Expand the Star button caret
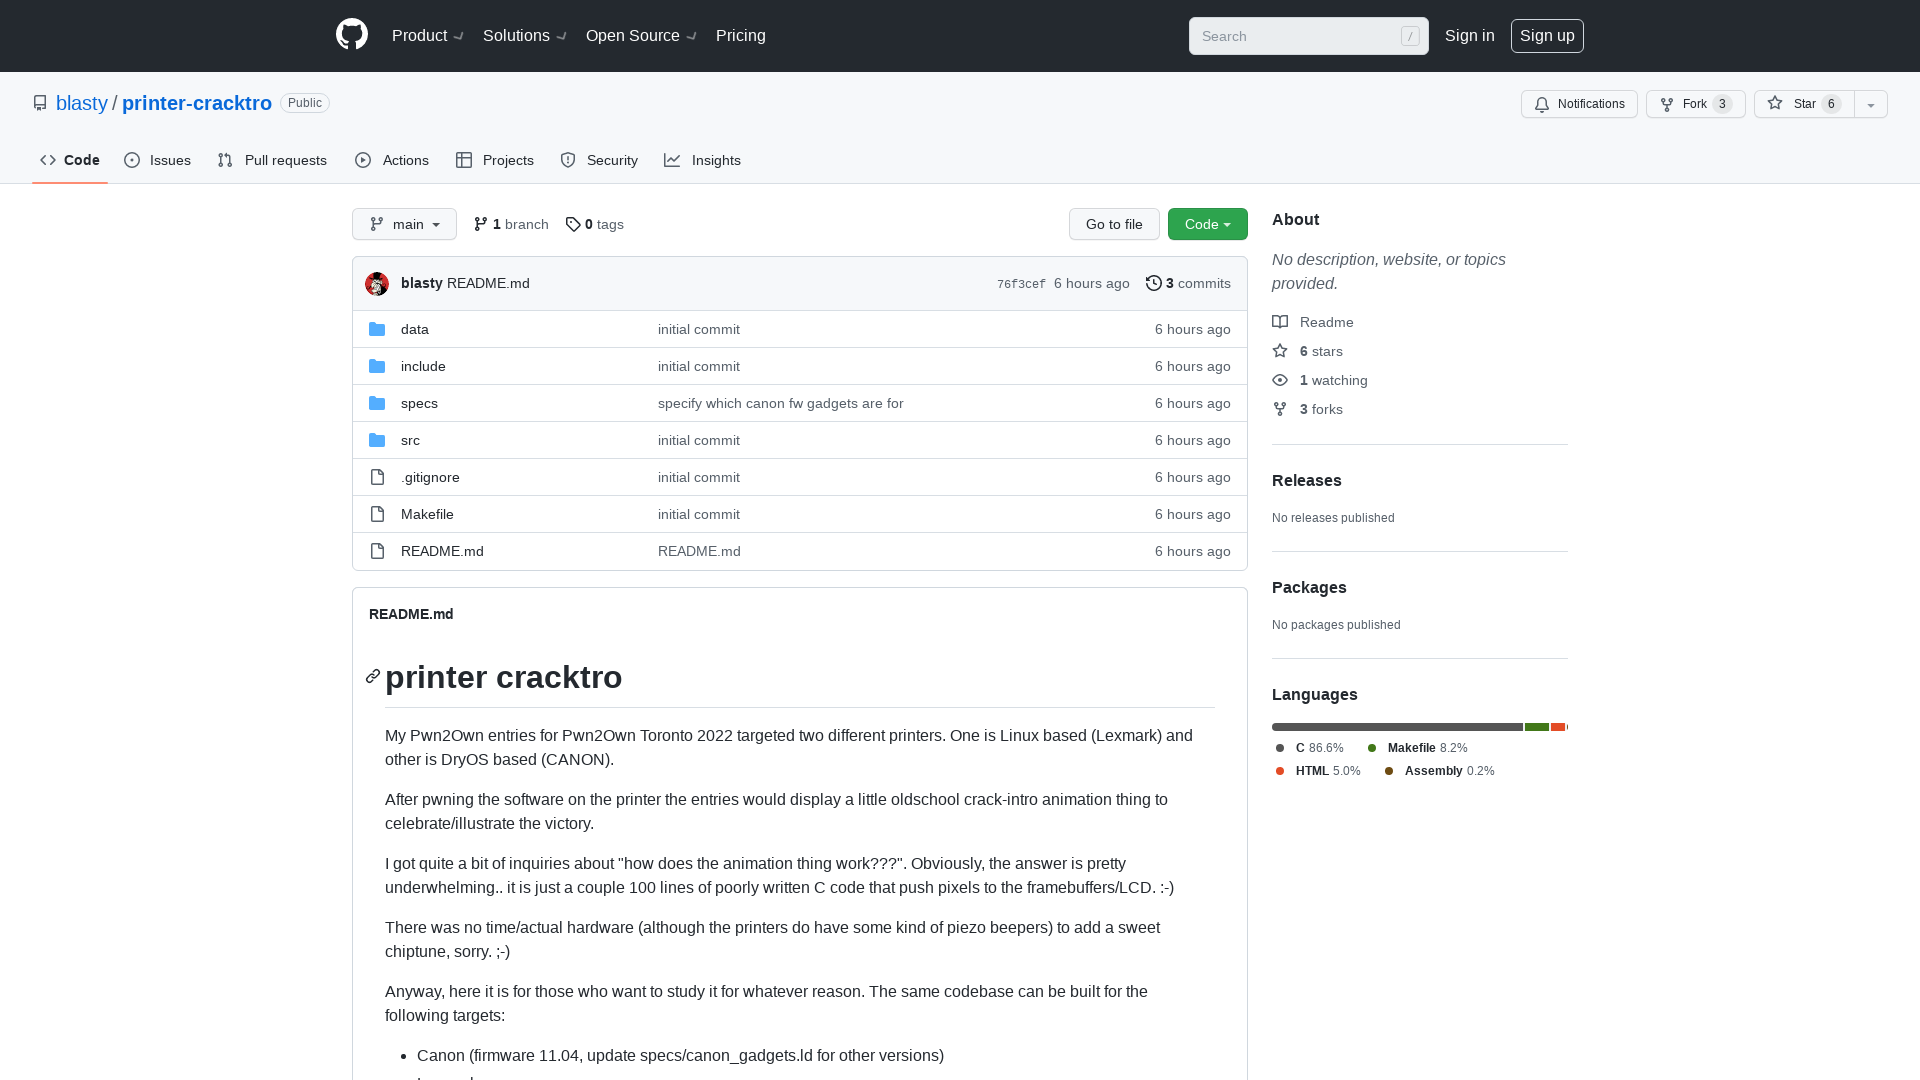This screenshot has height=1080, width=1920. click(x=1871, y=104)
